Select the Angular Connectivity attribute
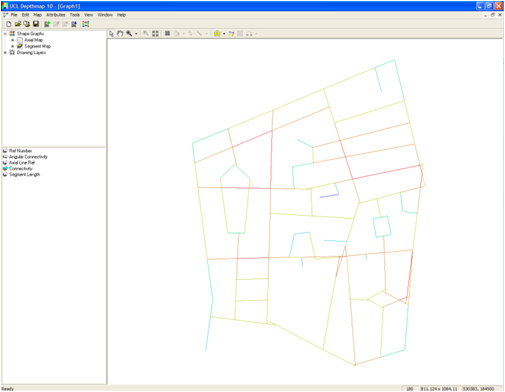The height and width of the screenshot is (392, 505). [x=28, y=157]
